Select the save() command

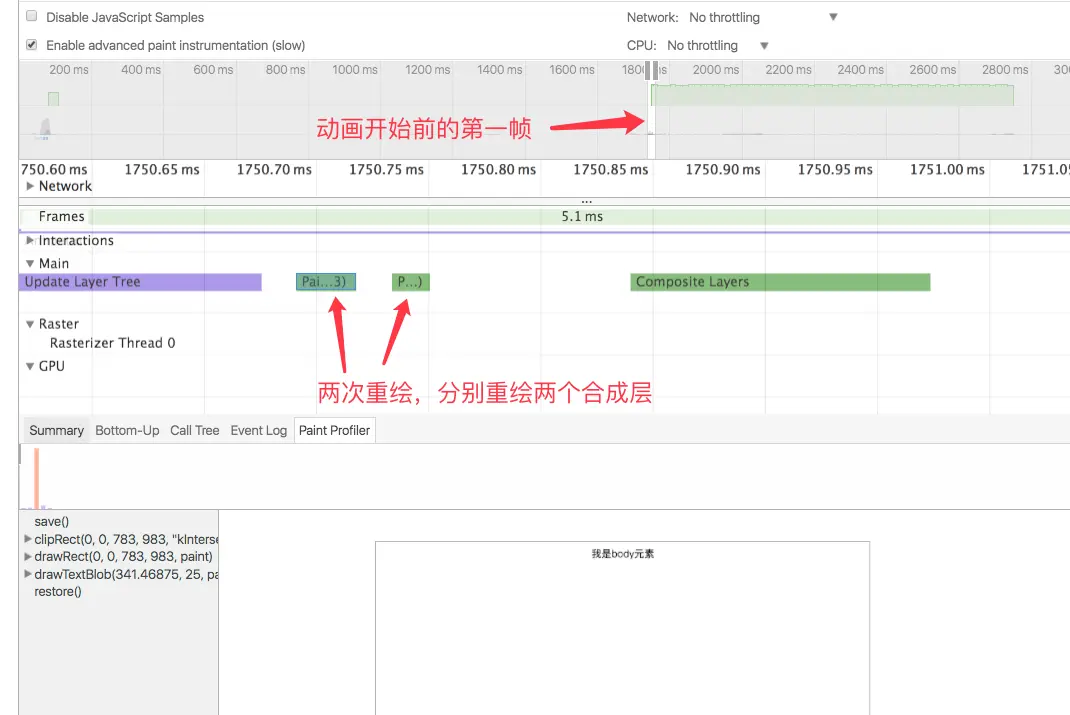point(52,522)
